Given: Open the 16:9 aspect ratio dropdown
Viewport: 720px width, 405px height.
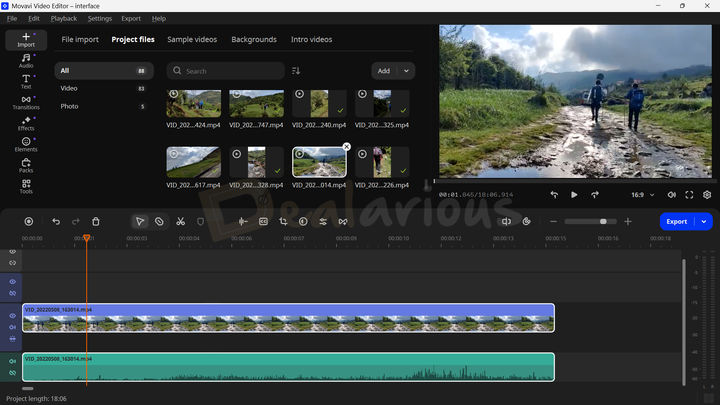Looking at the screenshot, I should tap(642, 195).
